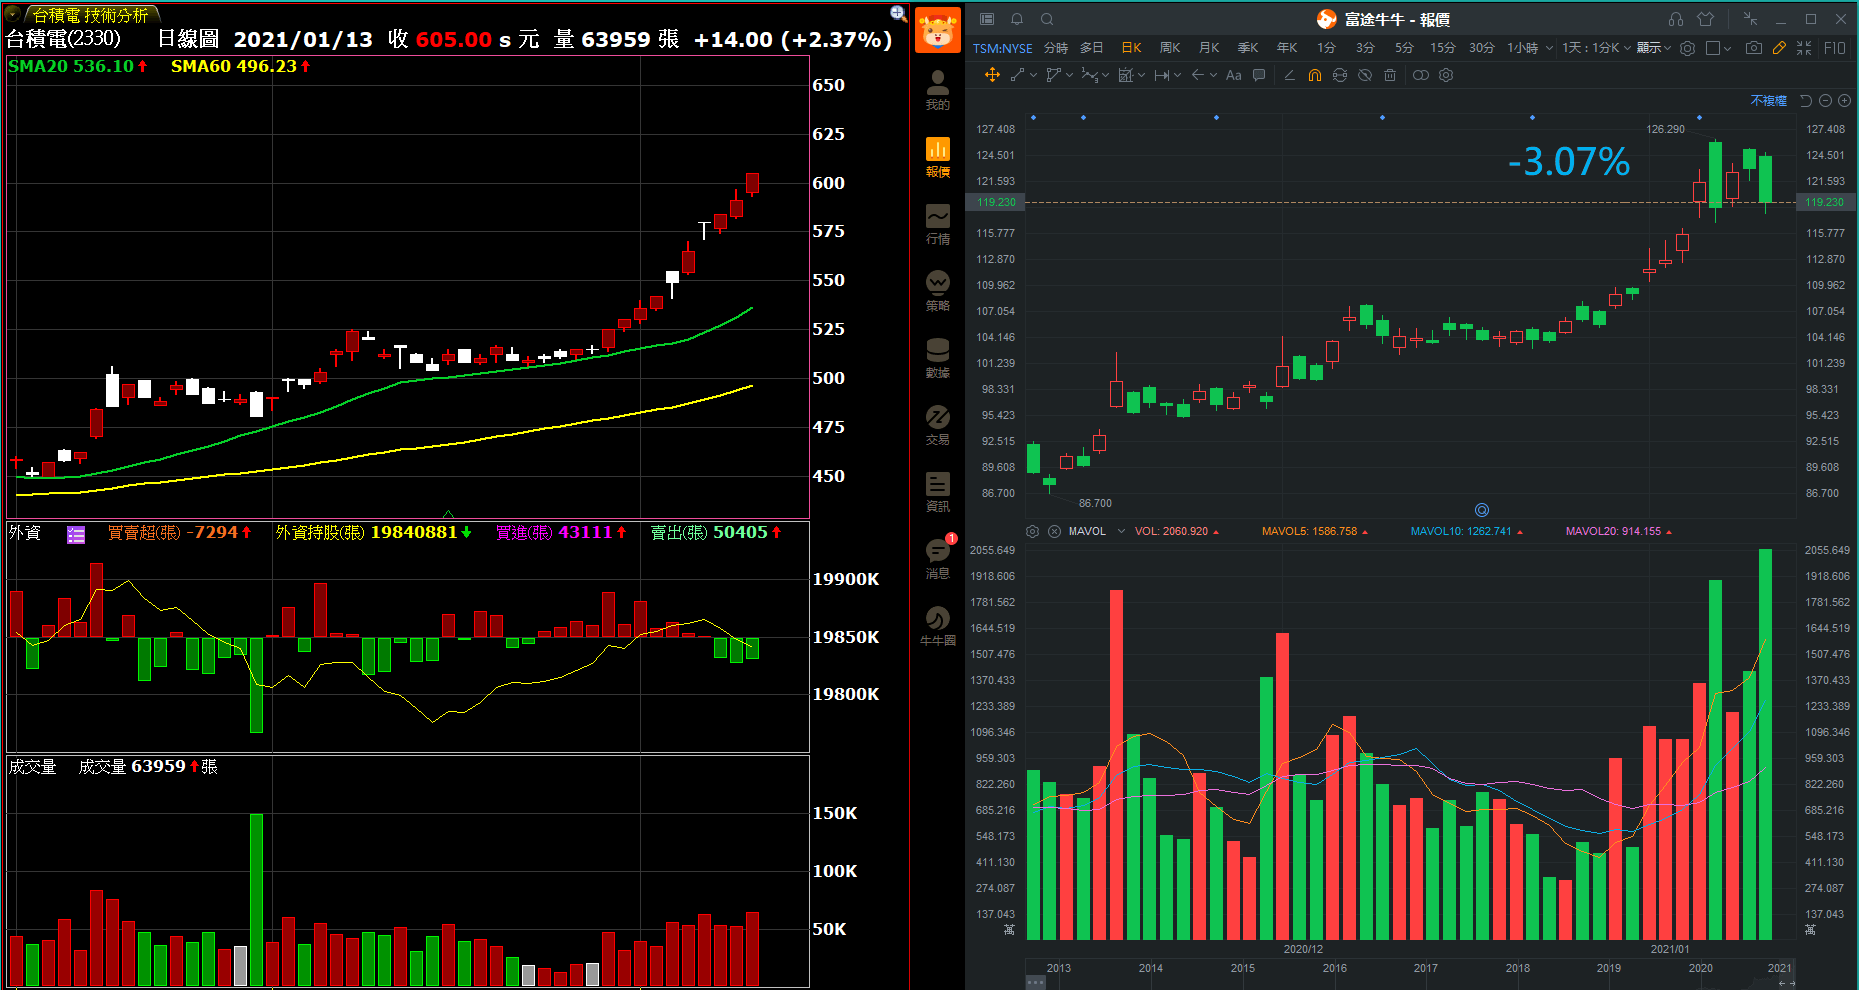Zoom out chart with minus button

[1825, 101]
